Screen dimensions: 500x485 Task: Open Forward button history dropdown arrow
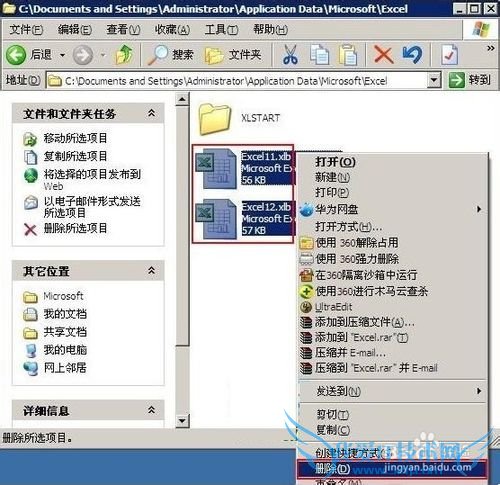(103, 55)
